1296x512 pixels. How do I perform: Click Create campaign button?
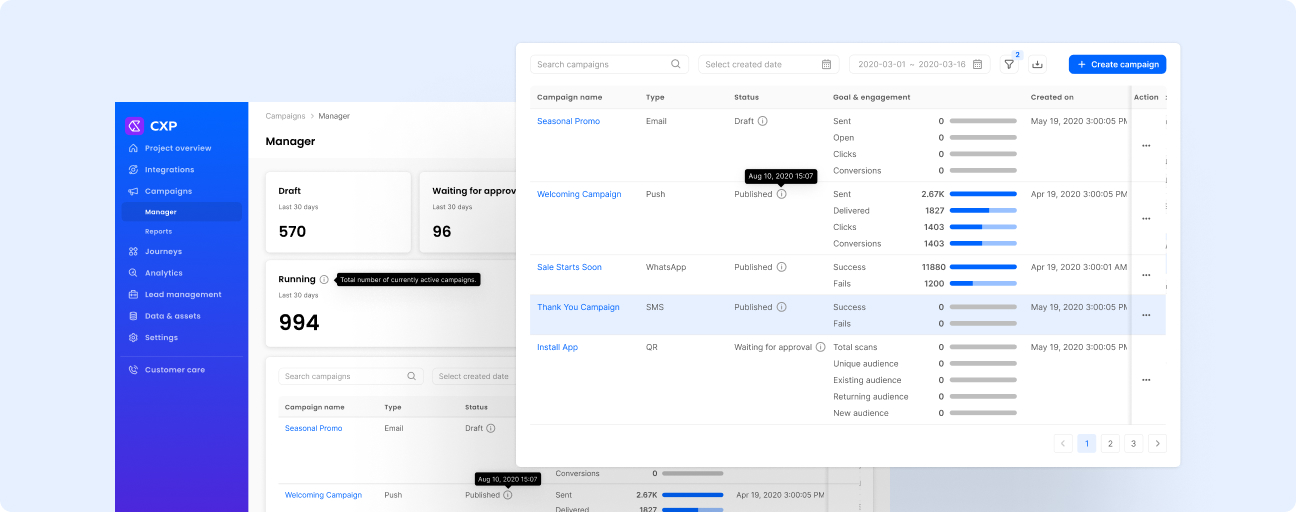click(x=1117, y=64)
